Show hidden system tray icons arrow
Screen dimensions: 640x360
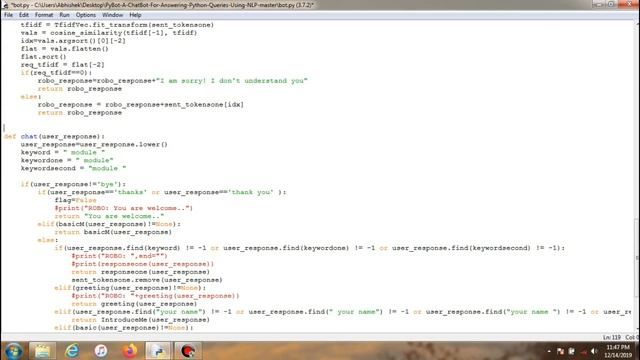[549, 351]
